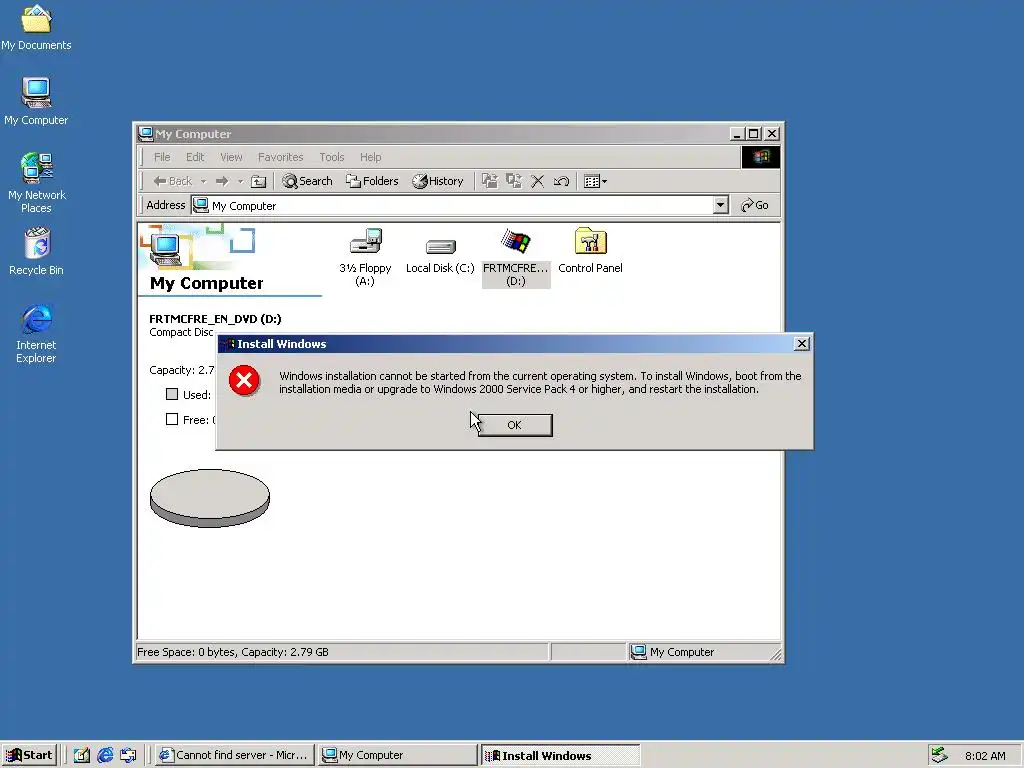Select Local Disk (C:) drive icon

[x=440, y=255]
